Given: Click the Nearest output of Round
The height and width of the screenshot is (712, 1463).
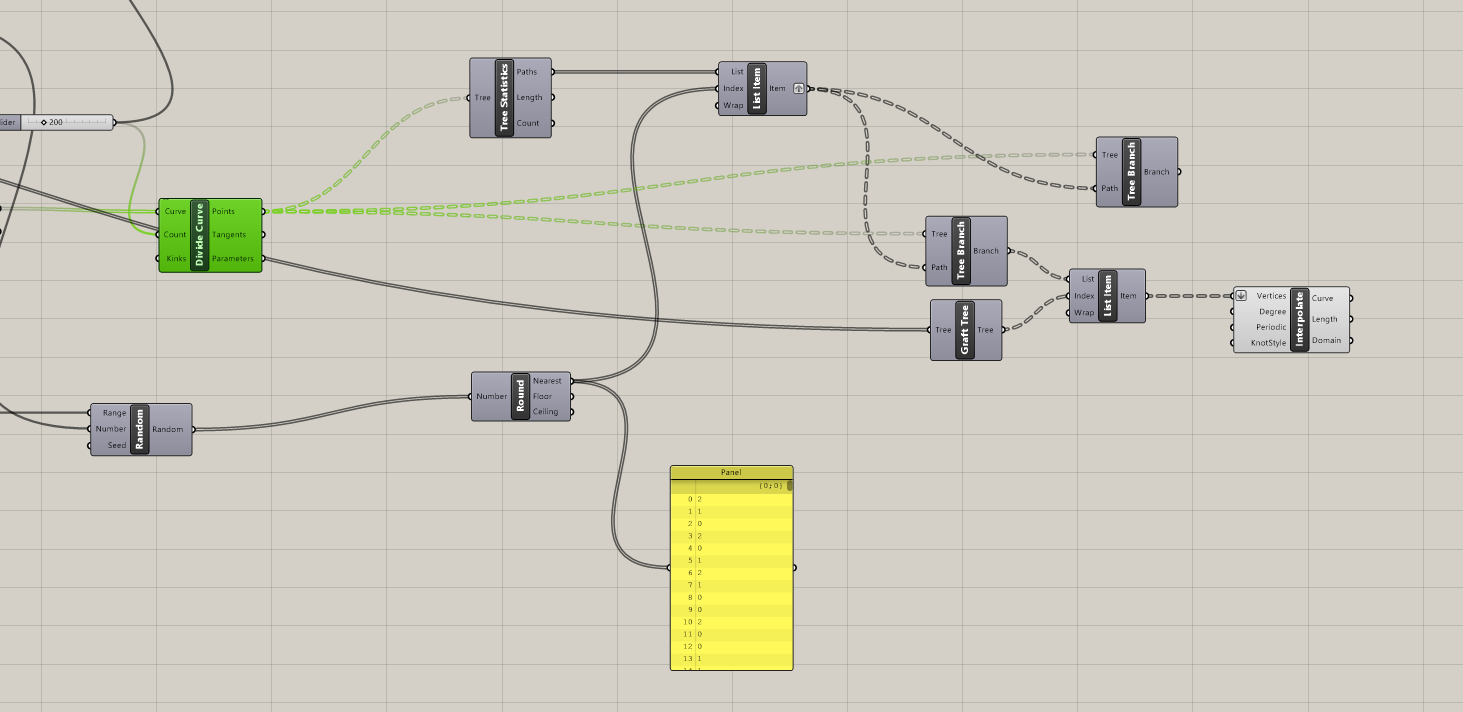Looking at the screenshot, I should coord(547,381).
